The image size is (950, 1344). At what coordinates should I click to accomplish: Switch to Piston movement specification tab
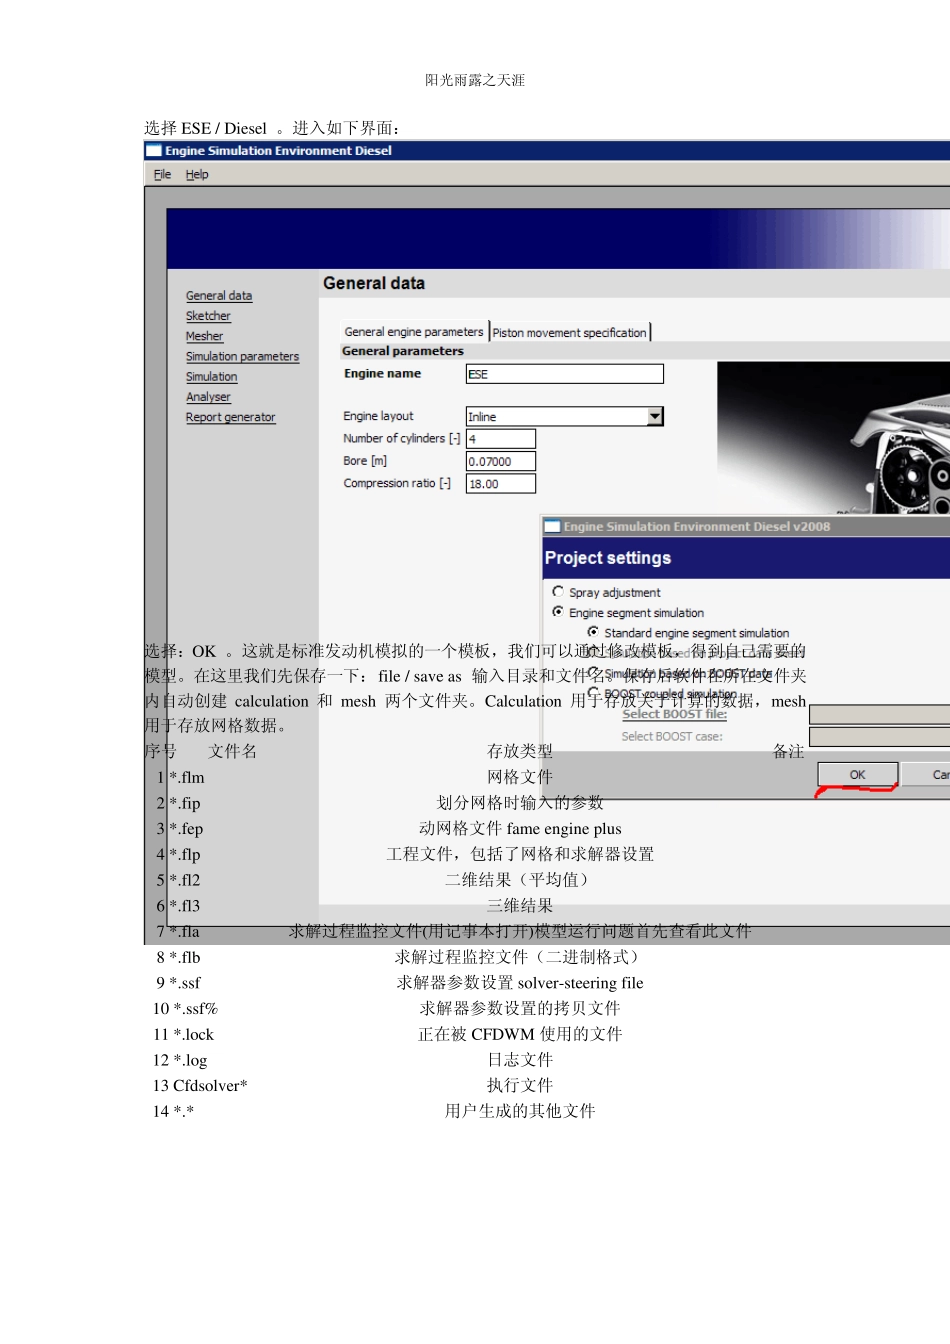click(570, 332)
